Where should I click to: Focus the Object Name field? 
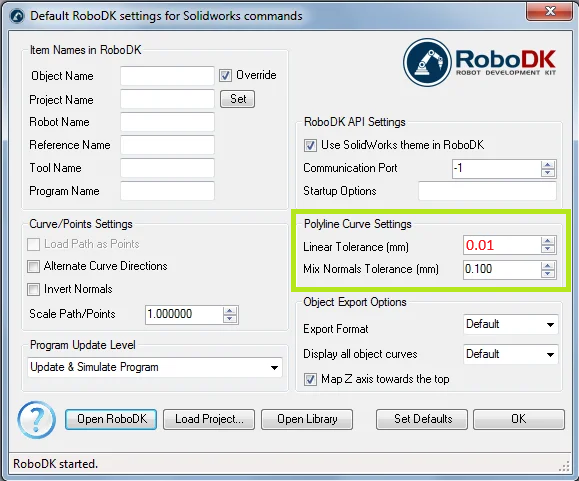(167, 76)
